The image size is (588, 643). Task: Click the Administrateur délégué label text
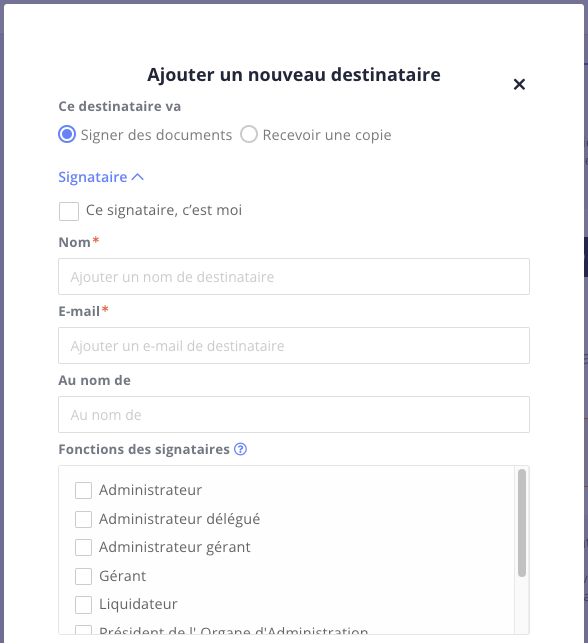click(x=180, y=519)
